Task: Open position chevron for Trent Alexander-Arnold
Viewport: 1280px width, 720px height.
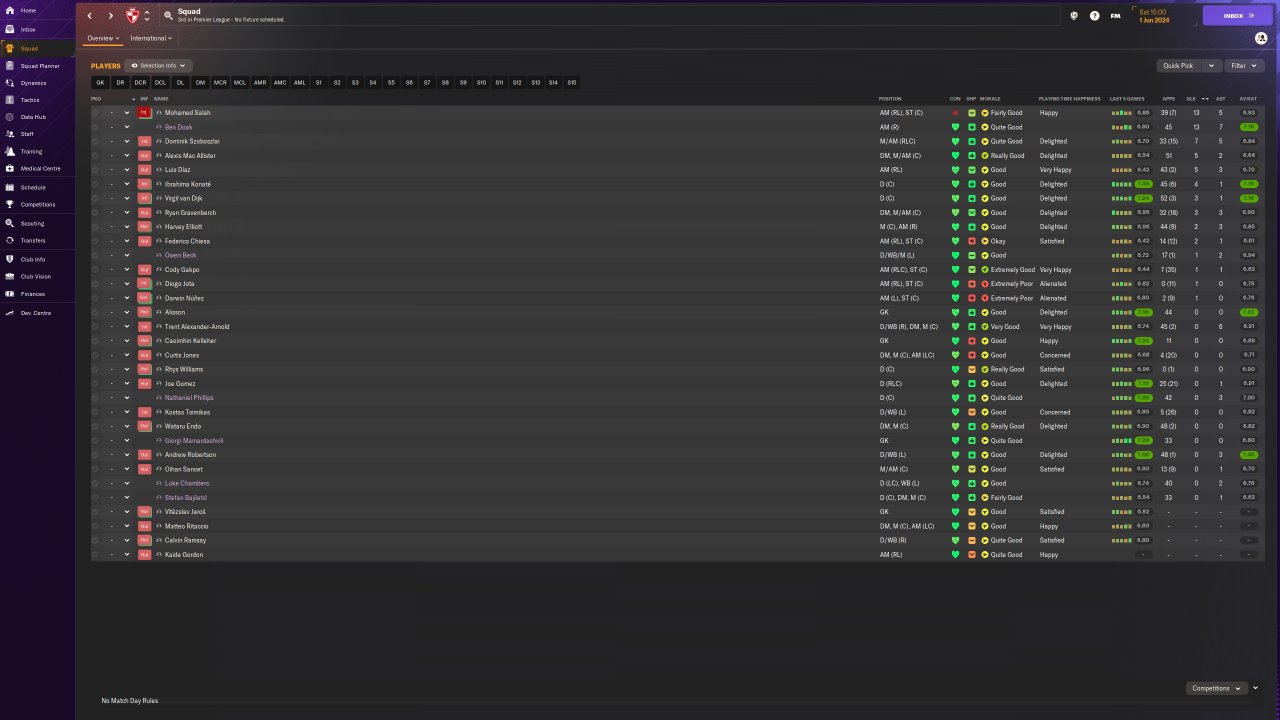Action: tap(127, 326)
